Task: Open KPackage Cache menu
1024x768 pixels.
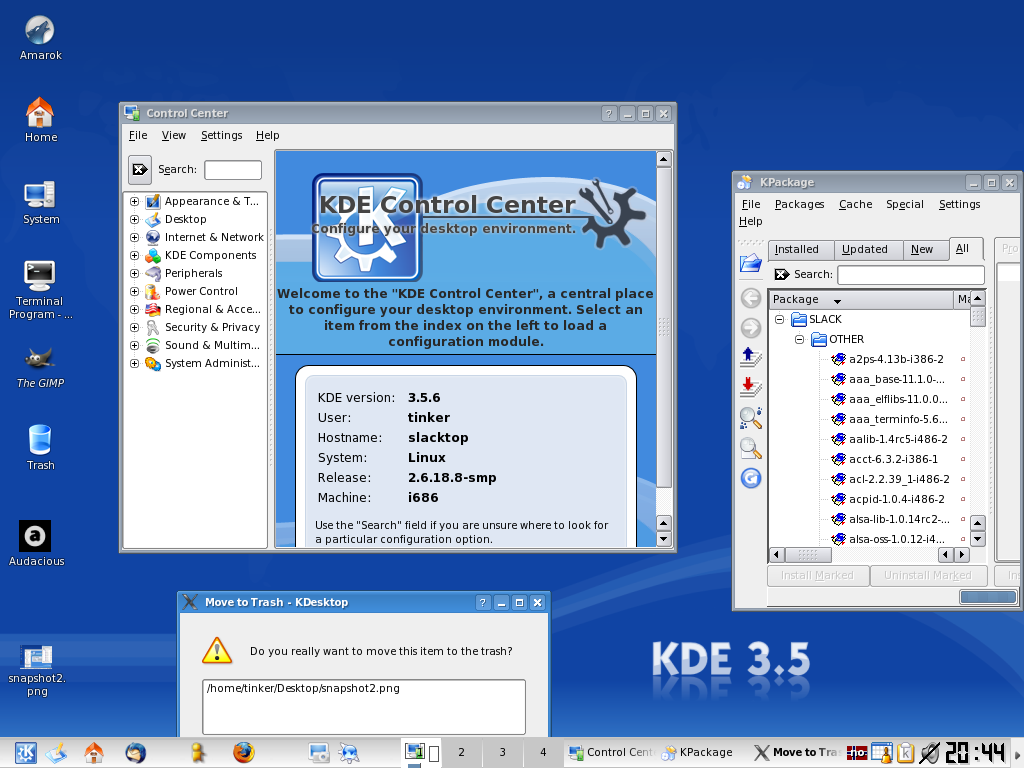Action: [x=856, y=204]
